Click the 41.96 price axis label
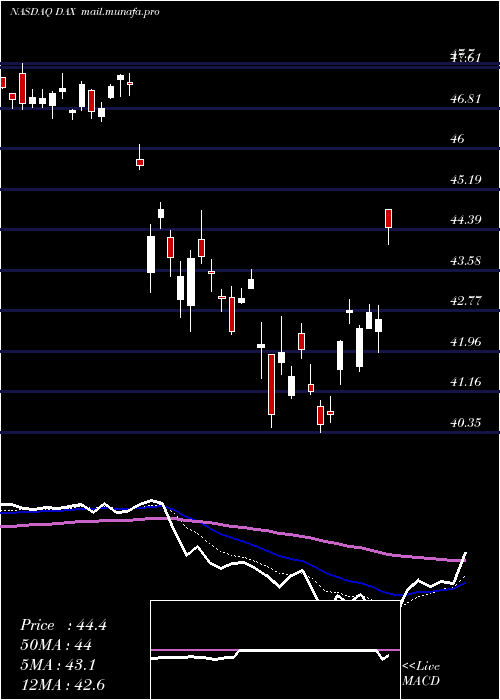This screenshot has width=500, height=700. click(x=466, y=342)
